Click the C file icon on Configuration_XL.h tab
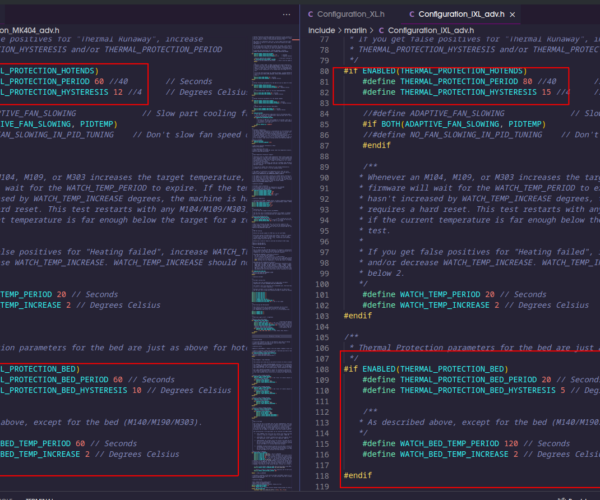Viewport: 600px width, 500px height. pyautogui.click(x=310, y=14)
